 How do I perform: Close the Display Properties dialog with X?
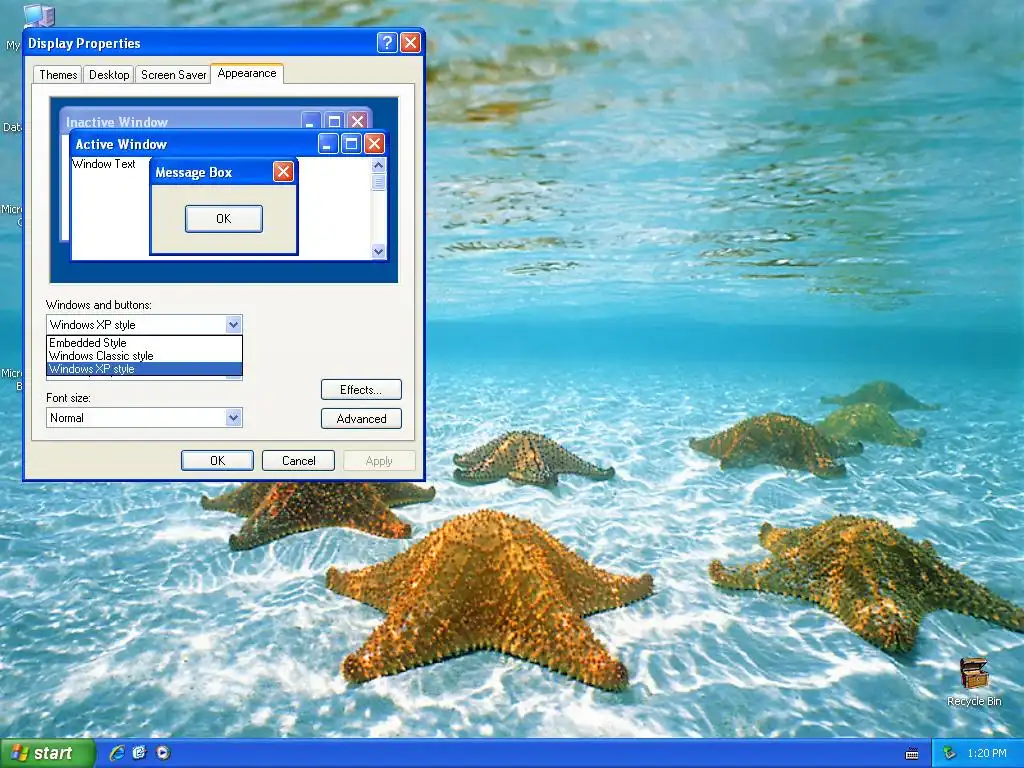[410, 42]
